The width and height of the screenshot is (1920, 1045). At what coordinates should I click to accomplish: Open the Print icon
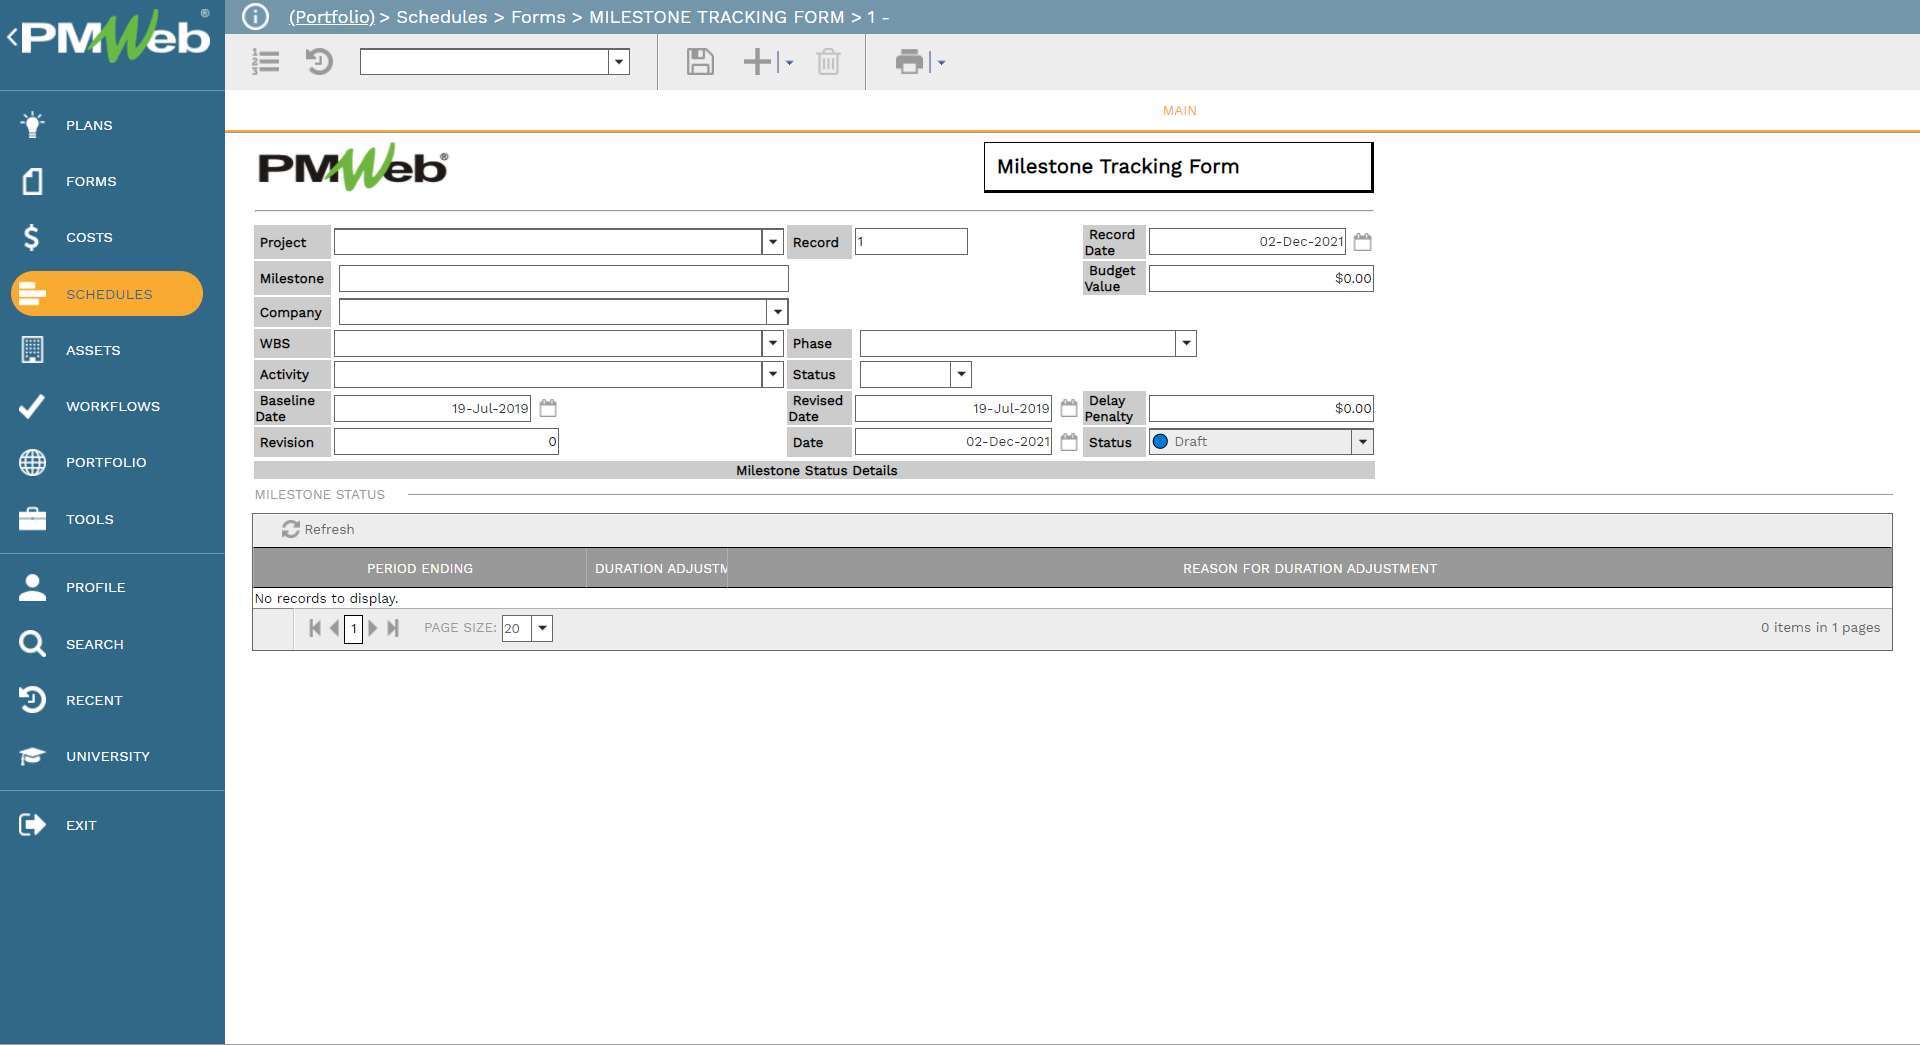tap(908, 62)
